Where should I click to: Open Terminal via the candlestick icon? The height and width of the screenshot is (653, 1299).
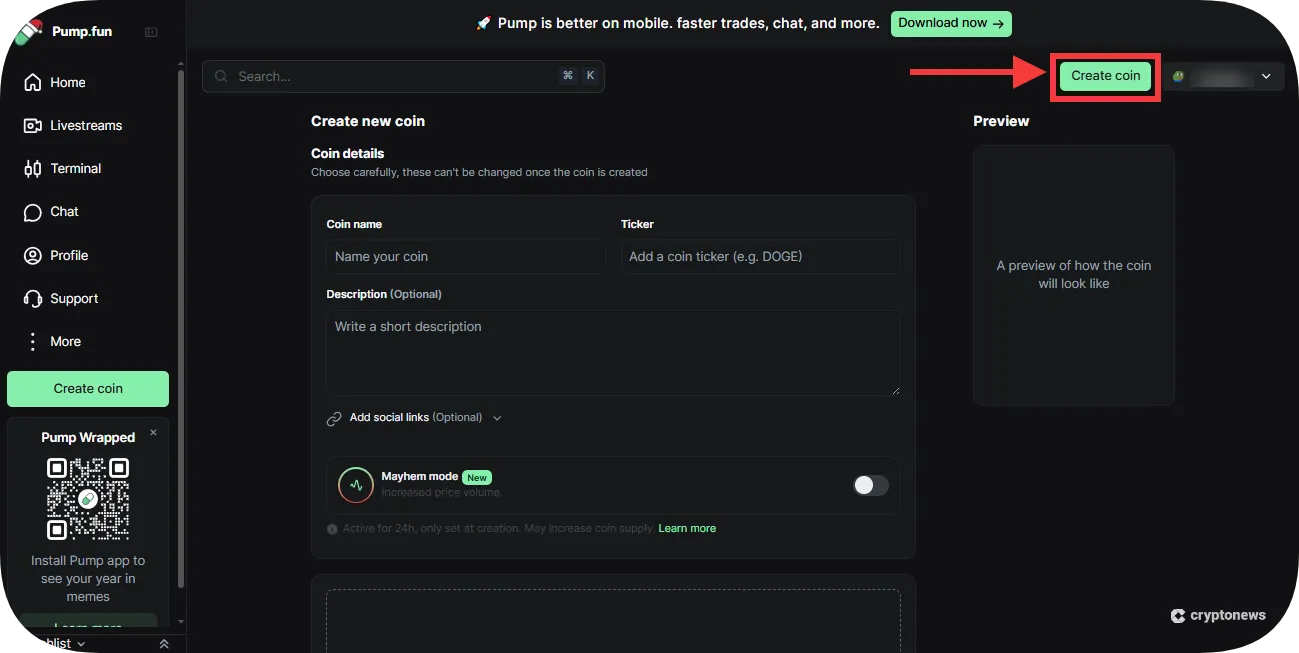click(33, 168)
